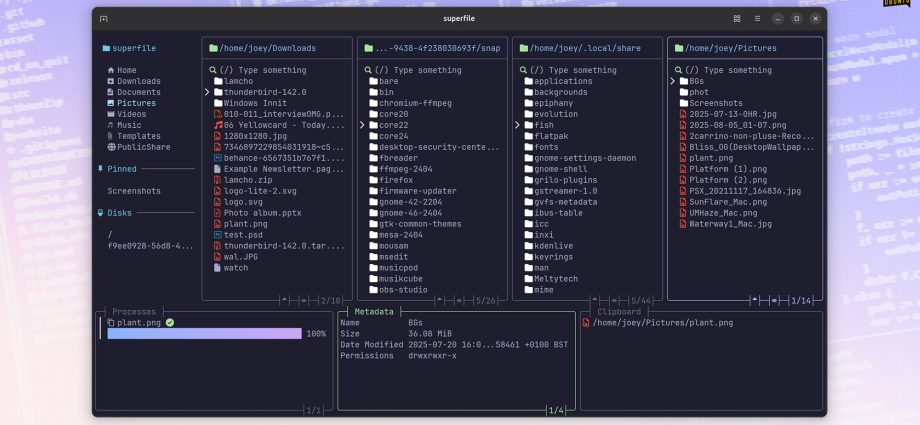Select logo-lite-2.svg file
This screenshot has height=425, width=920.
(255, 191)
